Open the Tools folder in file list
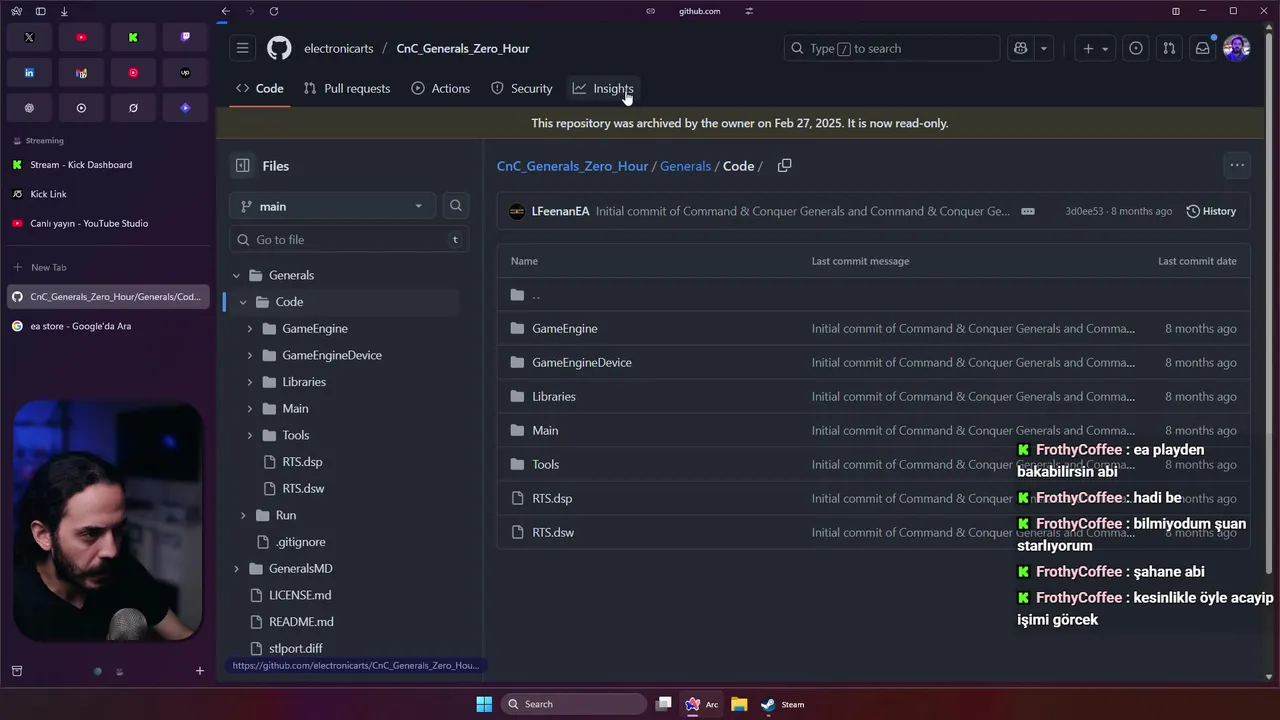 point(546,464)
